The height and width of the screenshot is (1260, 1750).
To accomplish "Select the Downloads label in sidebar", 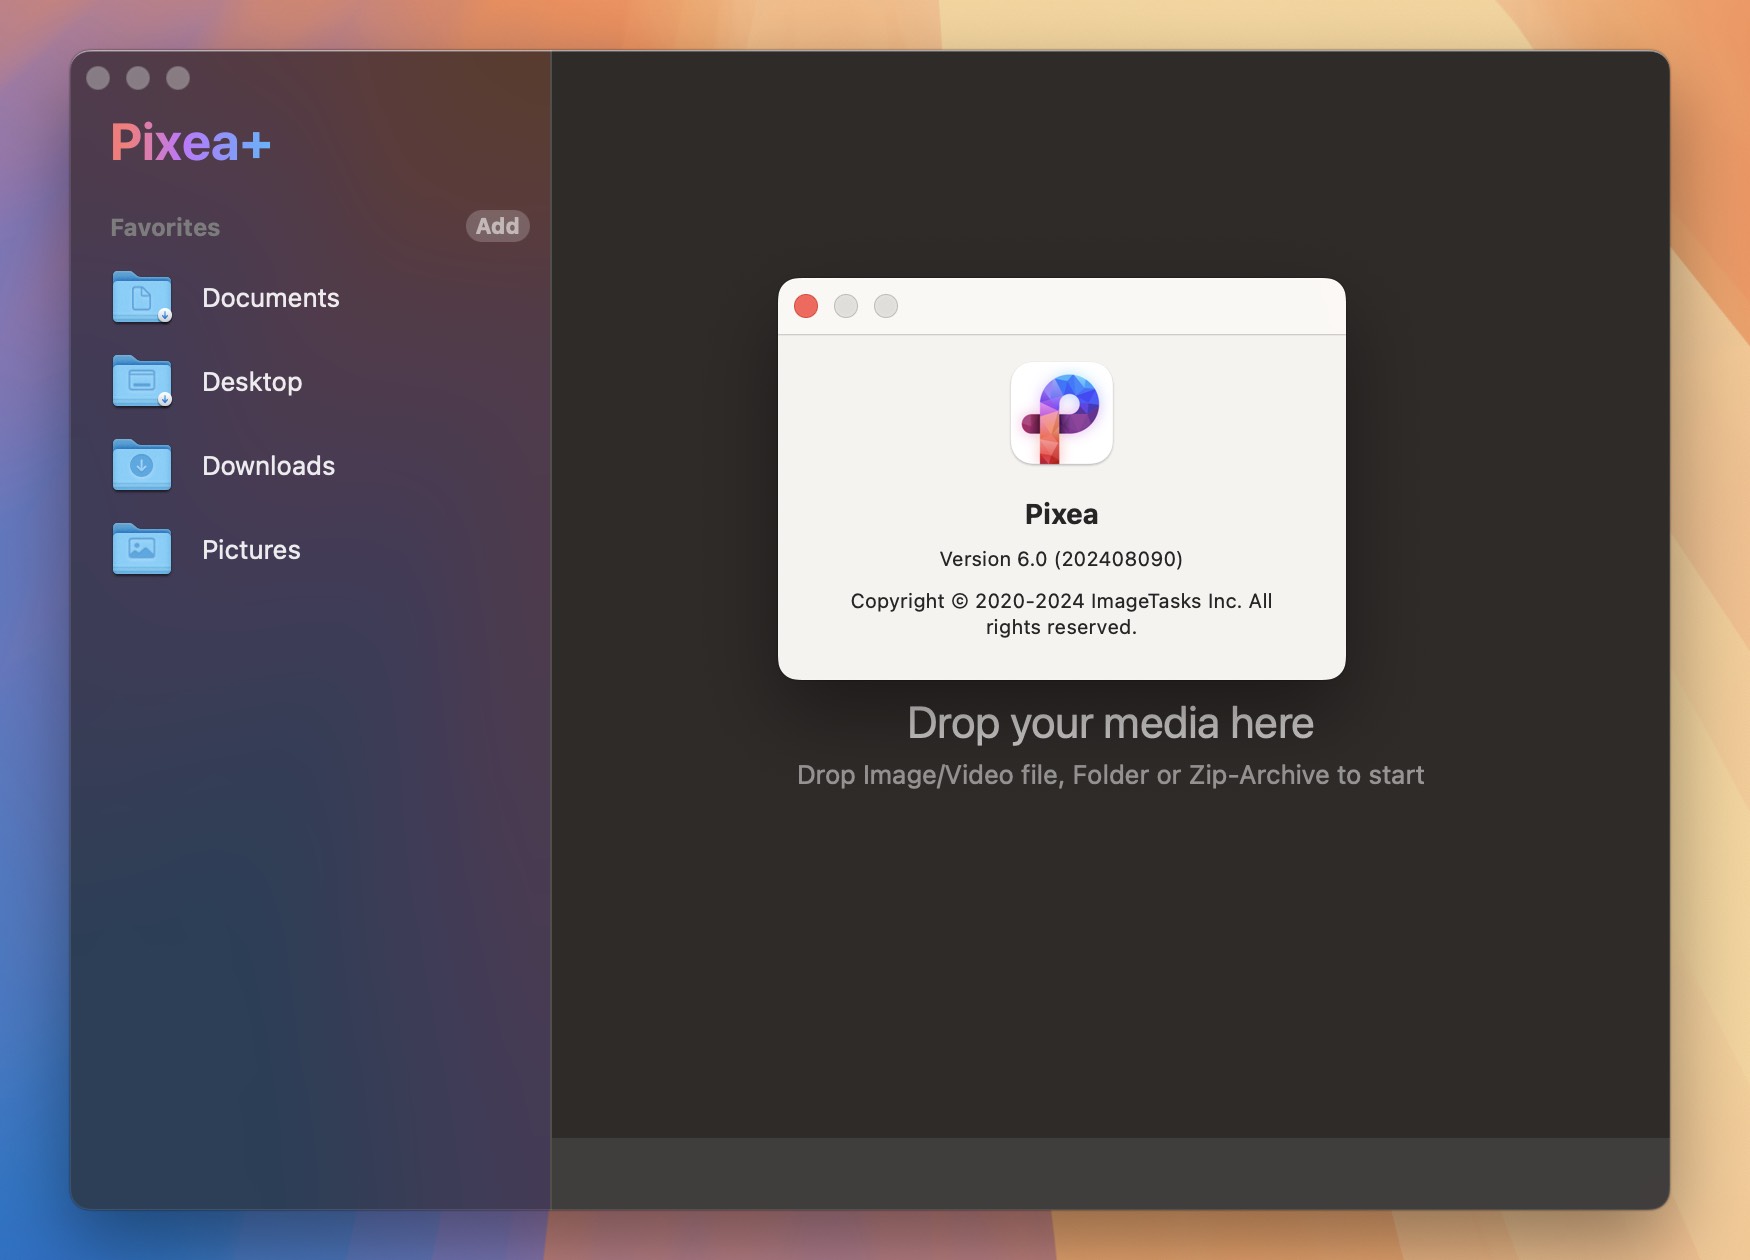I will tap(268, 466).
